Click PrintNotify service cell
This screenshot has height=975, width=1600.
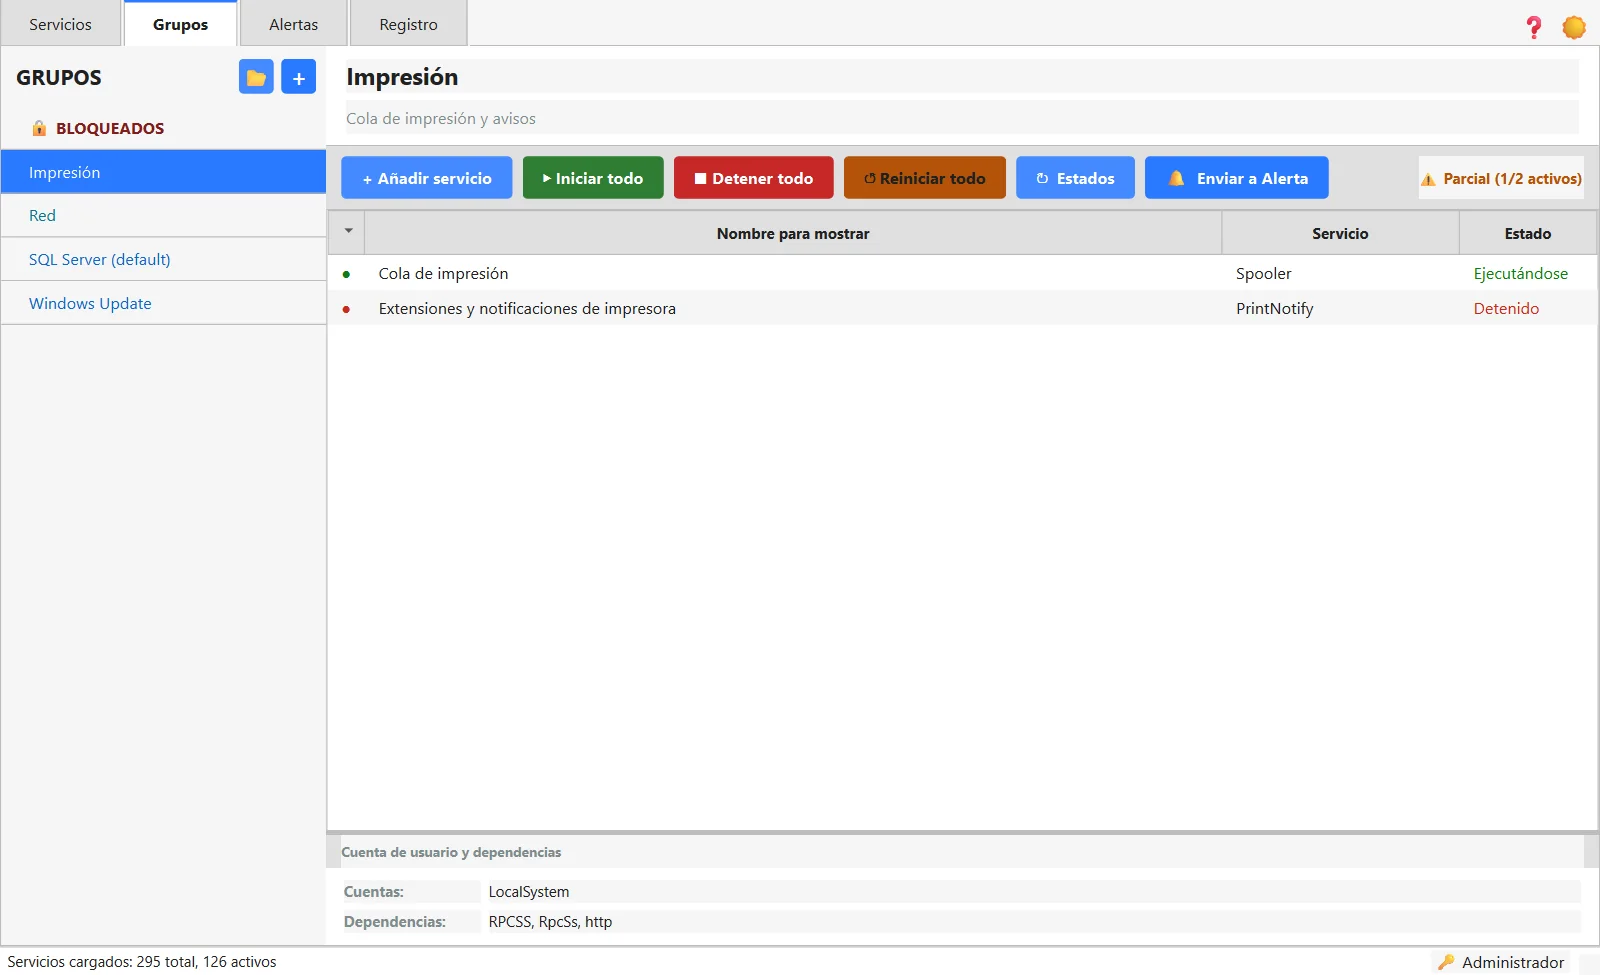coord(1275,309)
